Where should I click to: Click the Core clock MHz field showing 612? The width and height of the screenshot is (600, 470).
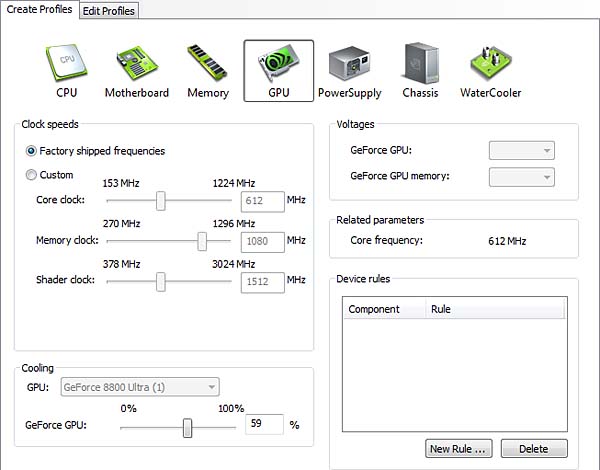click(x=262, y=201)
